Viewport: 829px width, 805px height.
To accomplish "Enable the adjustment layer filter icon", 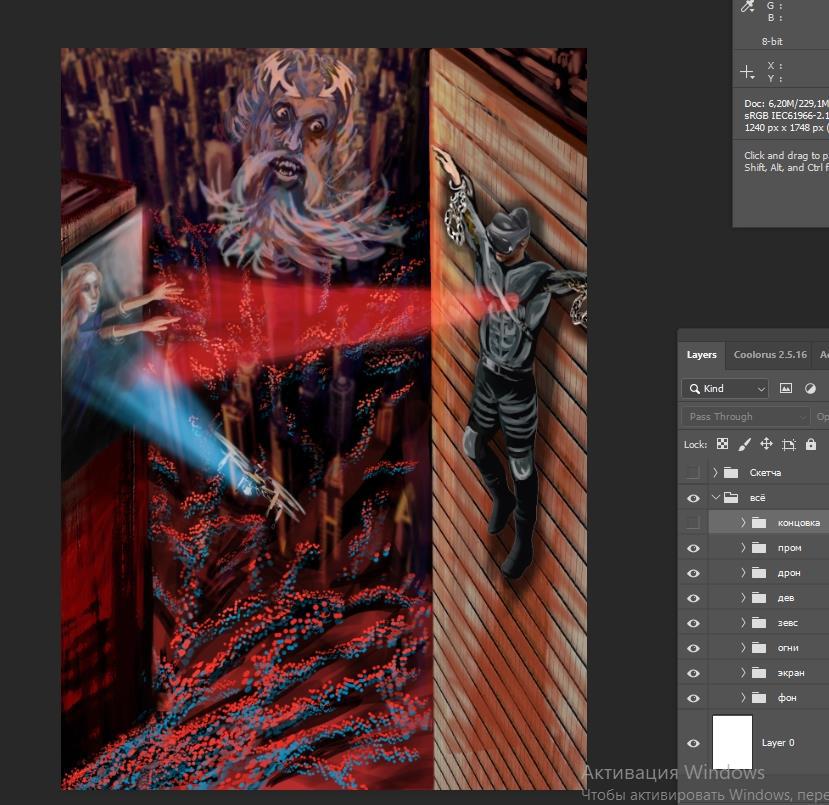I will [x=810, y=388].
